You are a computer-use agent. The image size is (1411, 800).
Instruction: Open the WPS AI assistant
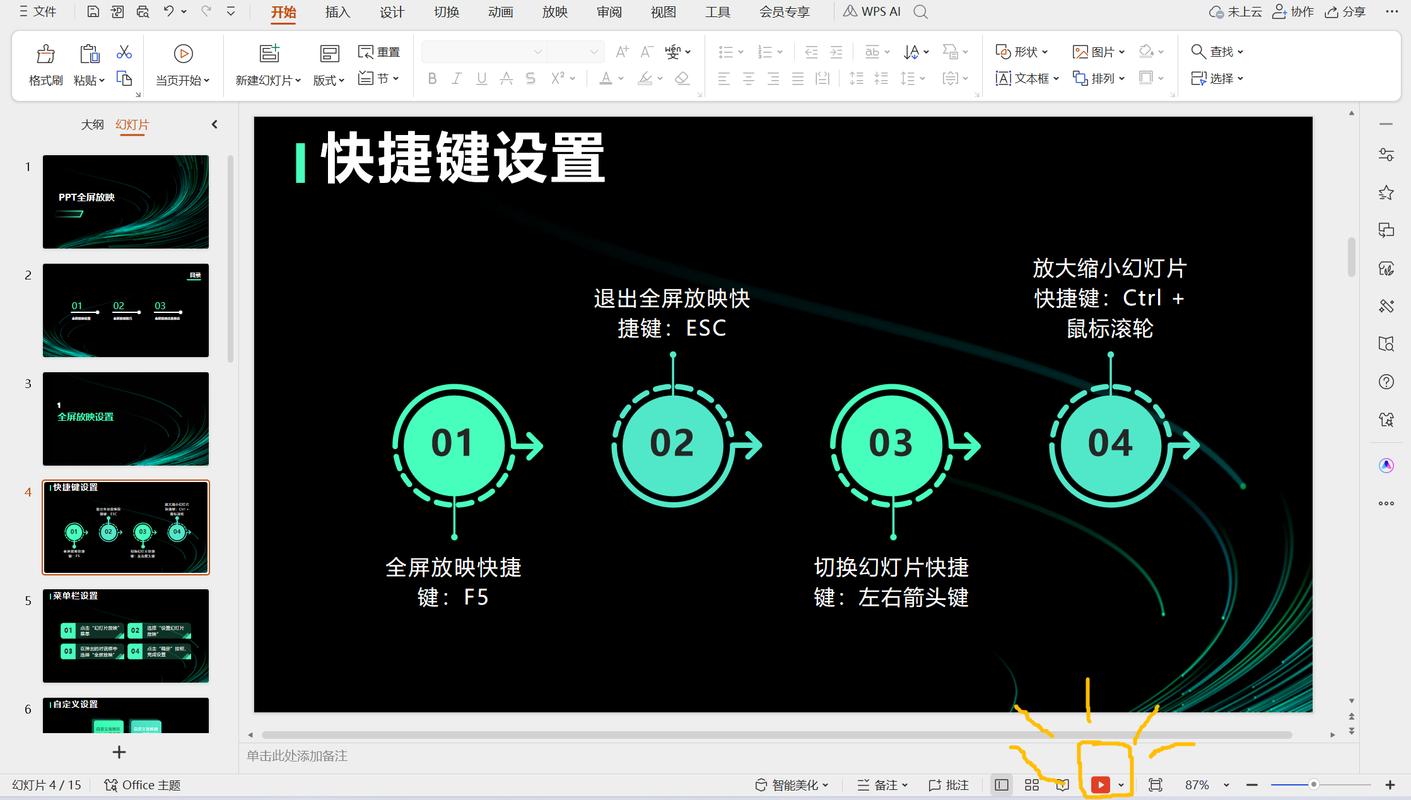pos(871,12)
